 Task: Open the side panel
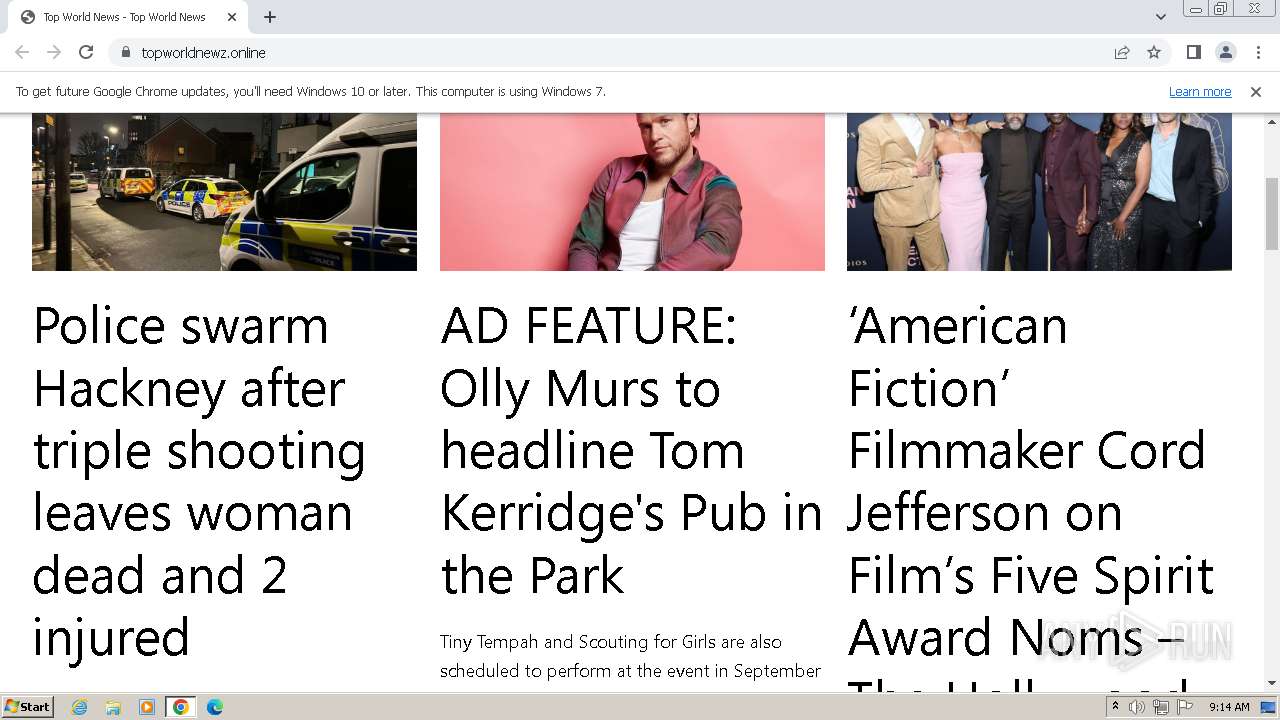click(1193, 52)
